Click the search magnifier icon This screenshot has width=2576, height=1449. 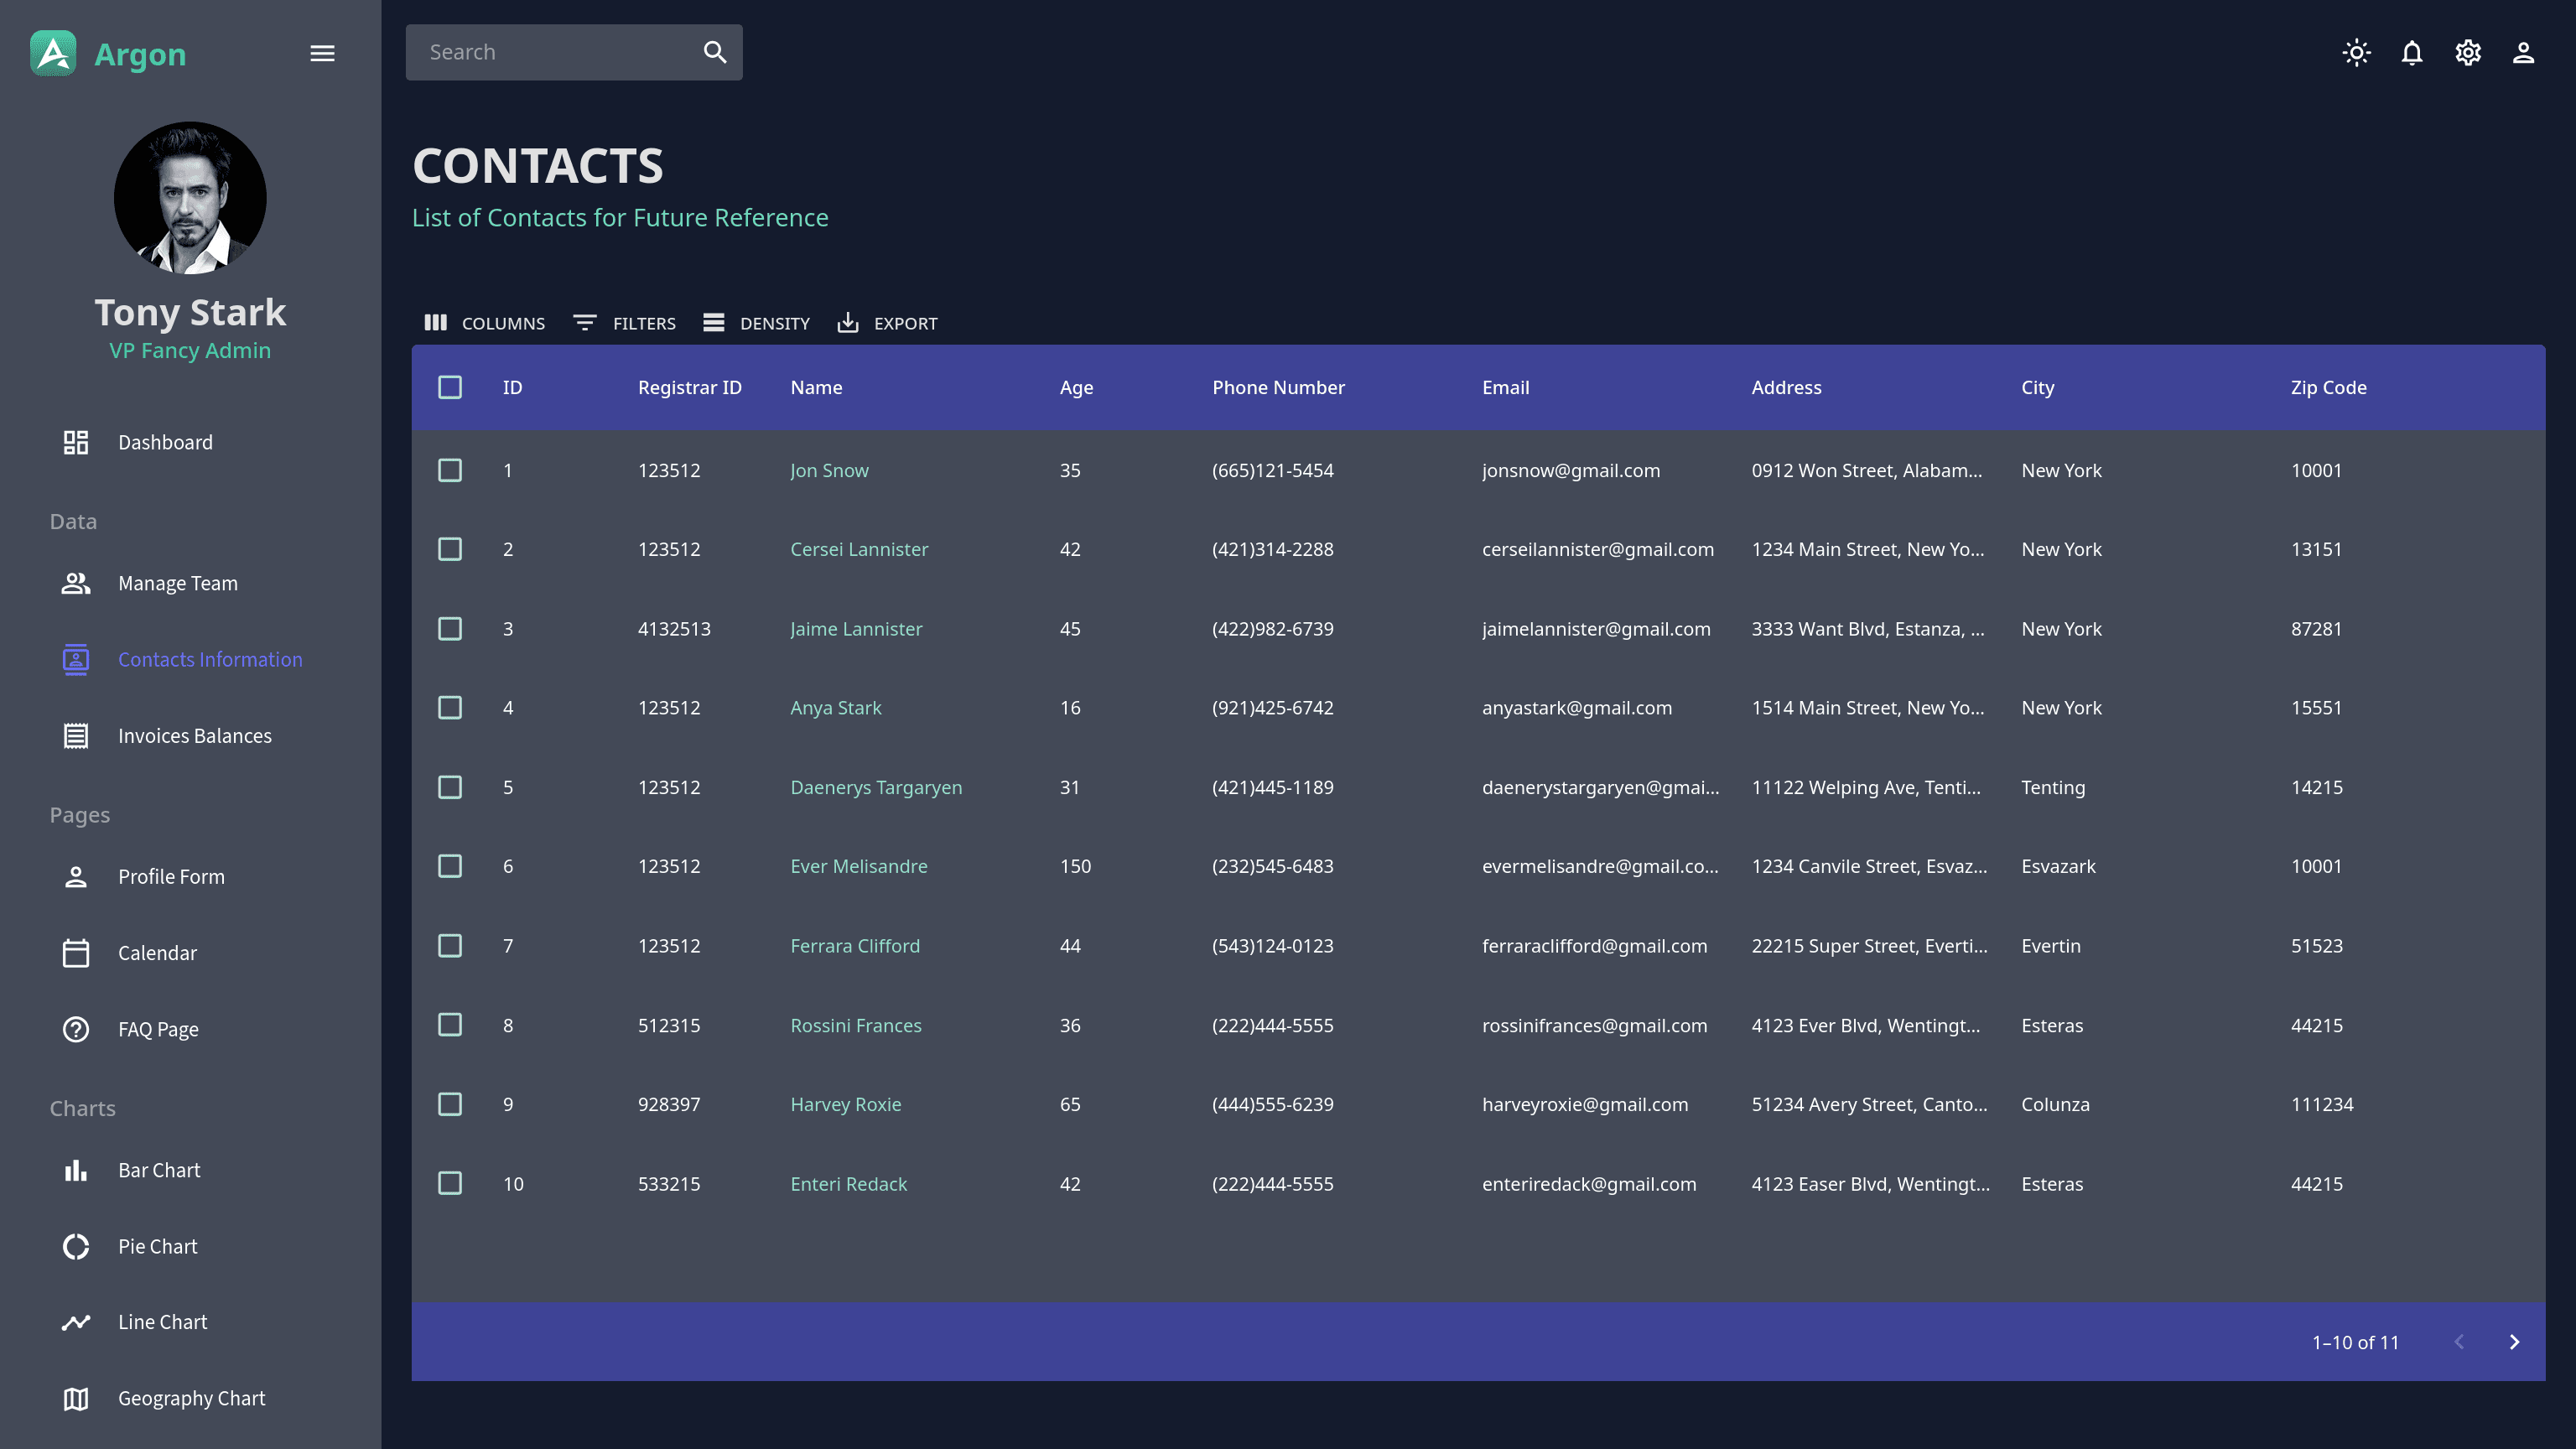[x=715, y=52]
